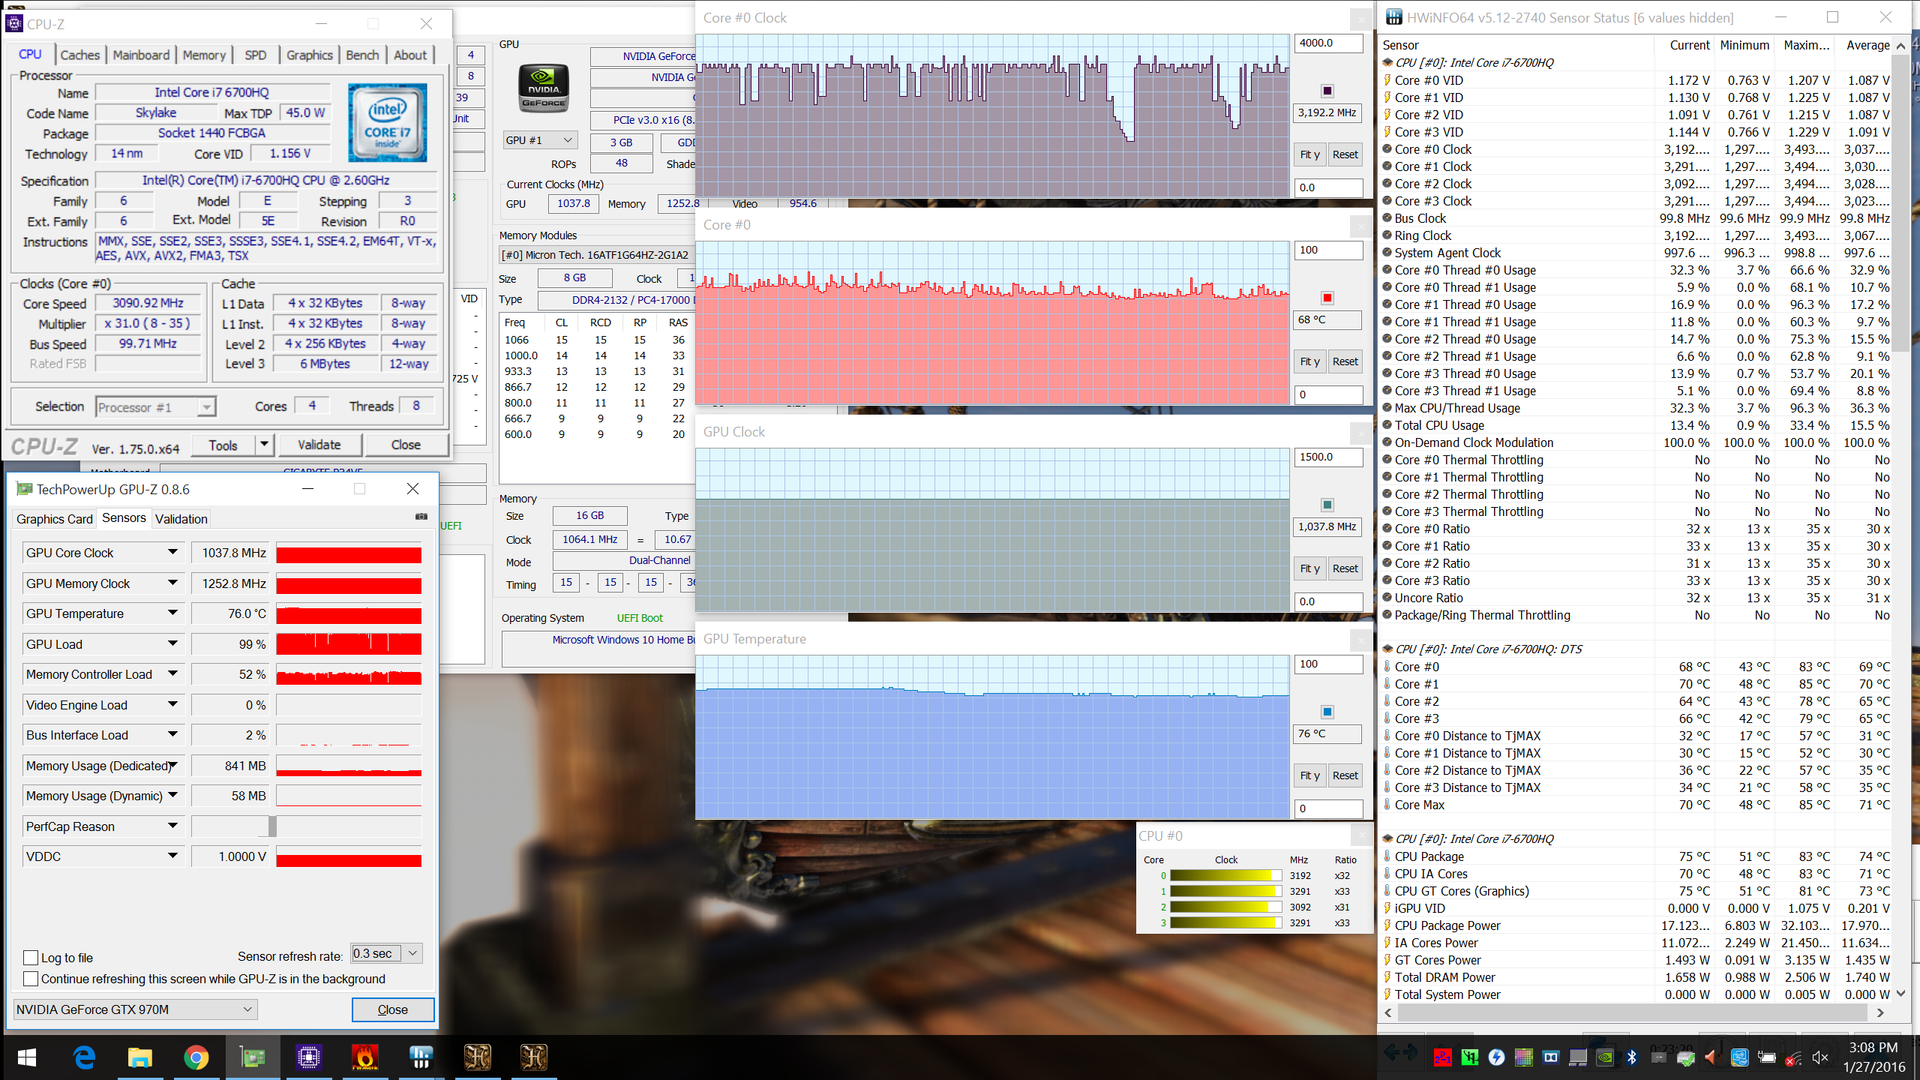Image resolution: width=1920 pixels, height=1080 pixels.
Task: Check Continue refreshing in background option
Action: click(31, 979)
